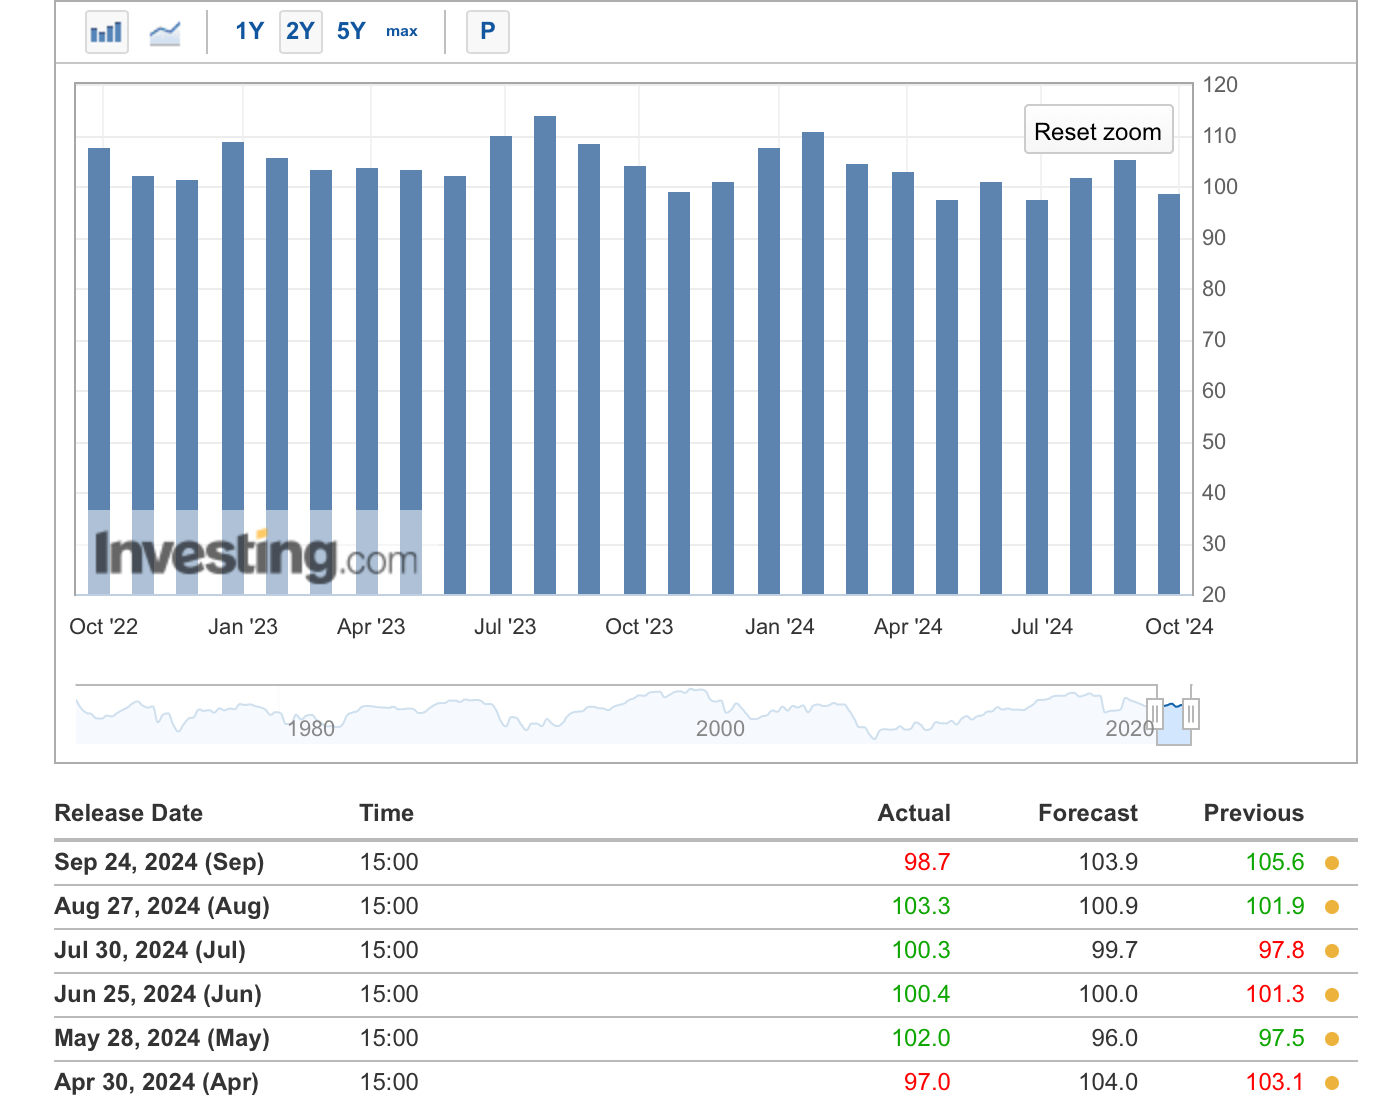Click the Aug 27, 2024 row volatility dot
The height and width of the screenshot is (1110, 1377).
click(x=1332, y=907)
